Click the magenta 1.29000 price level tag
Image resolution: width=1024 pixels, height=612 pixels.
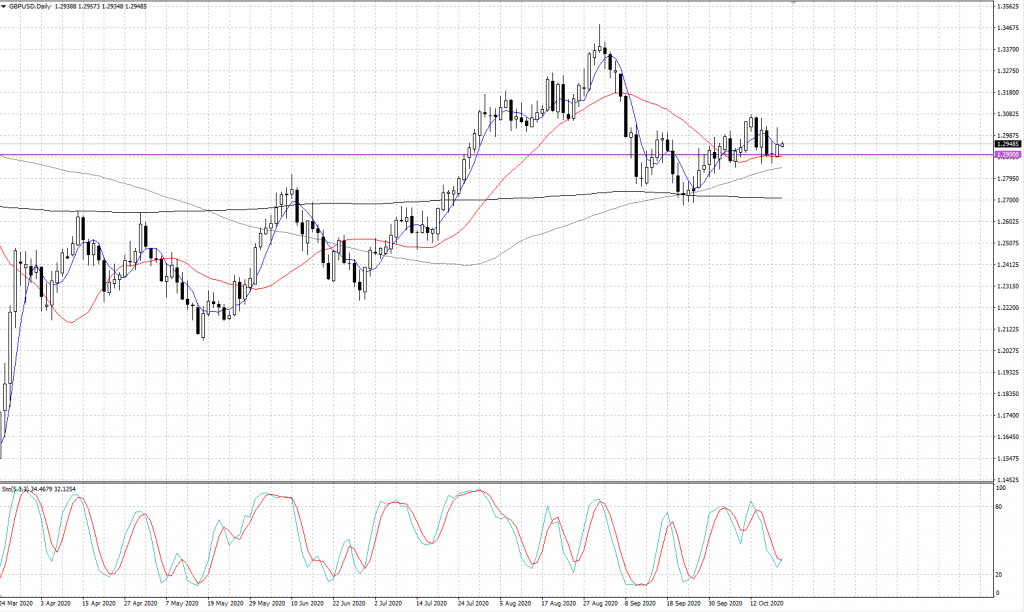point(1007,155)
